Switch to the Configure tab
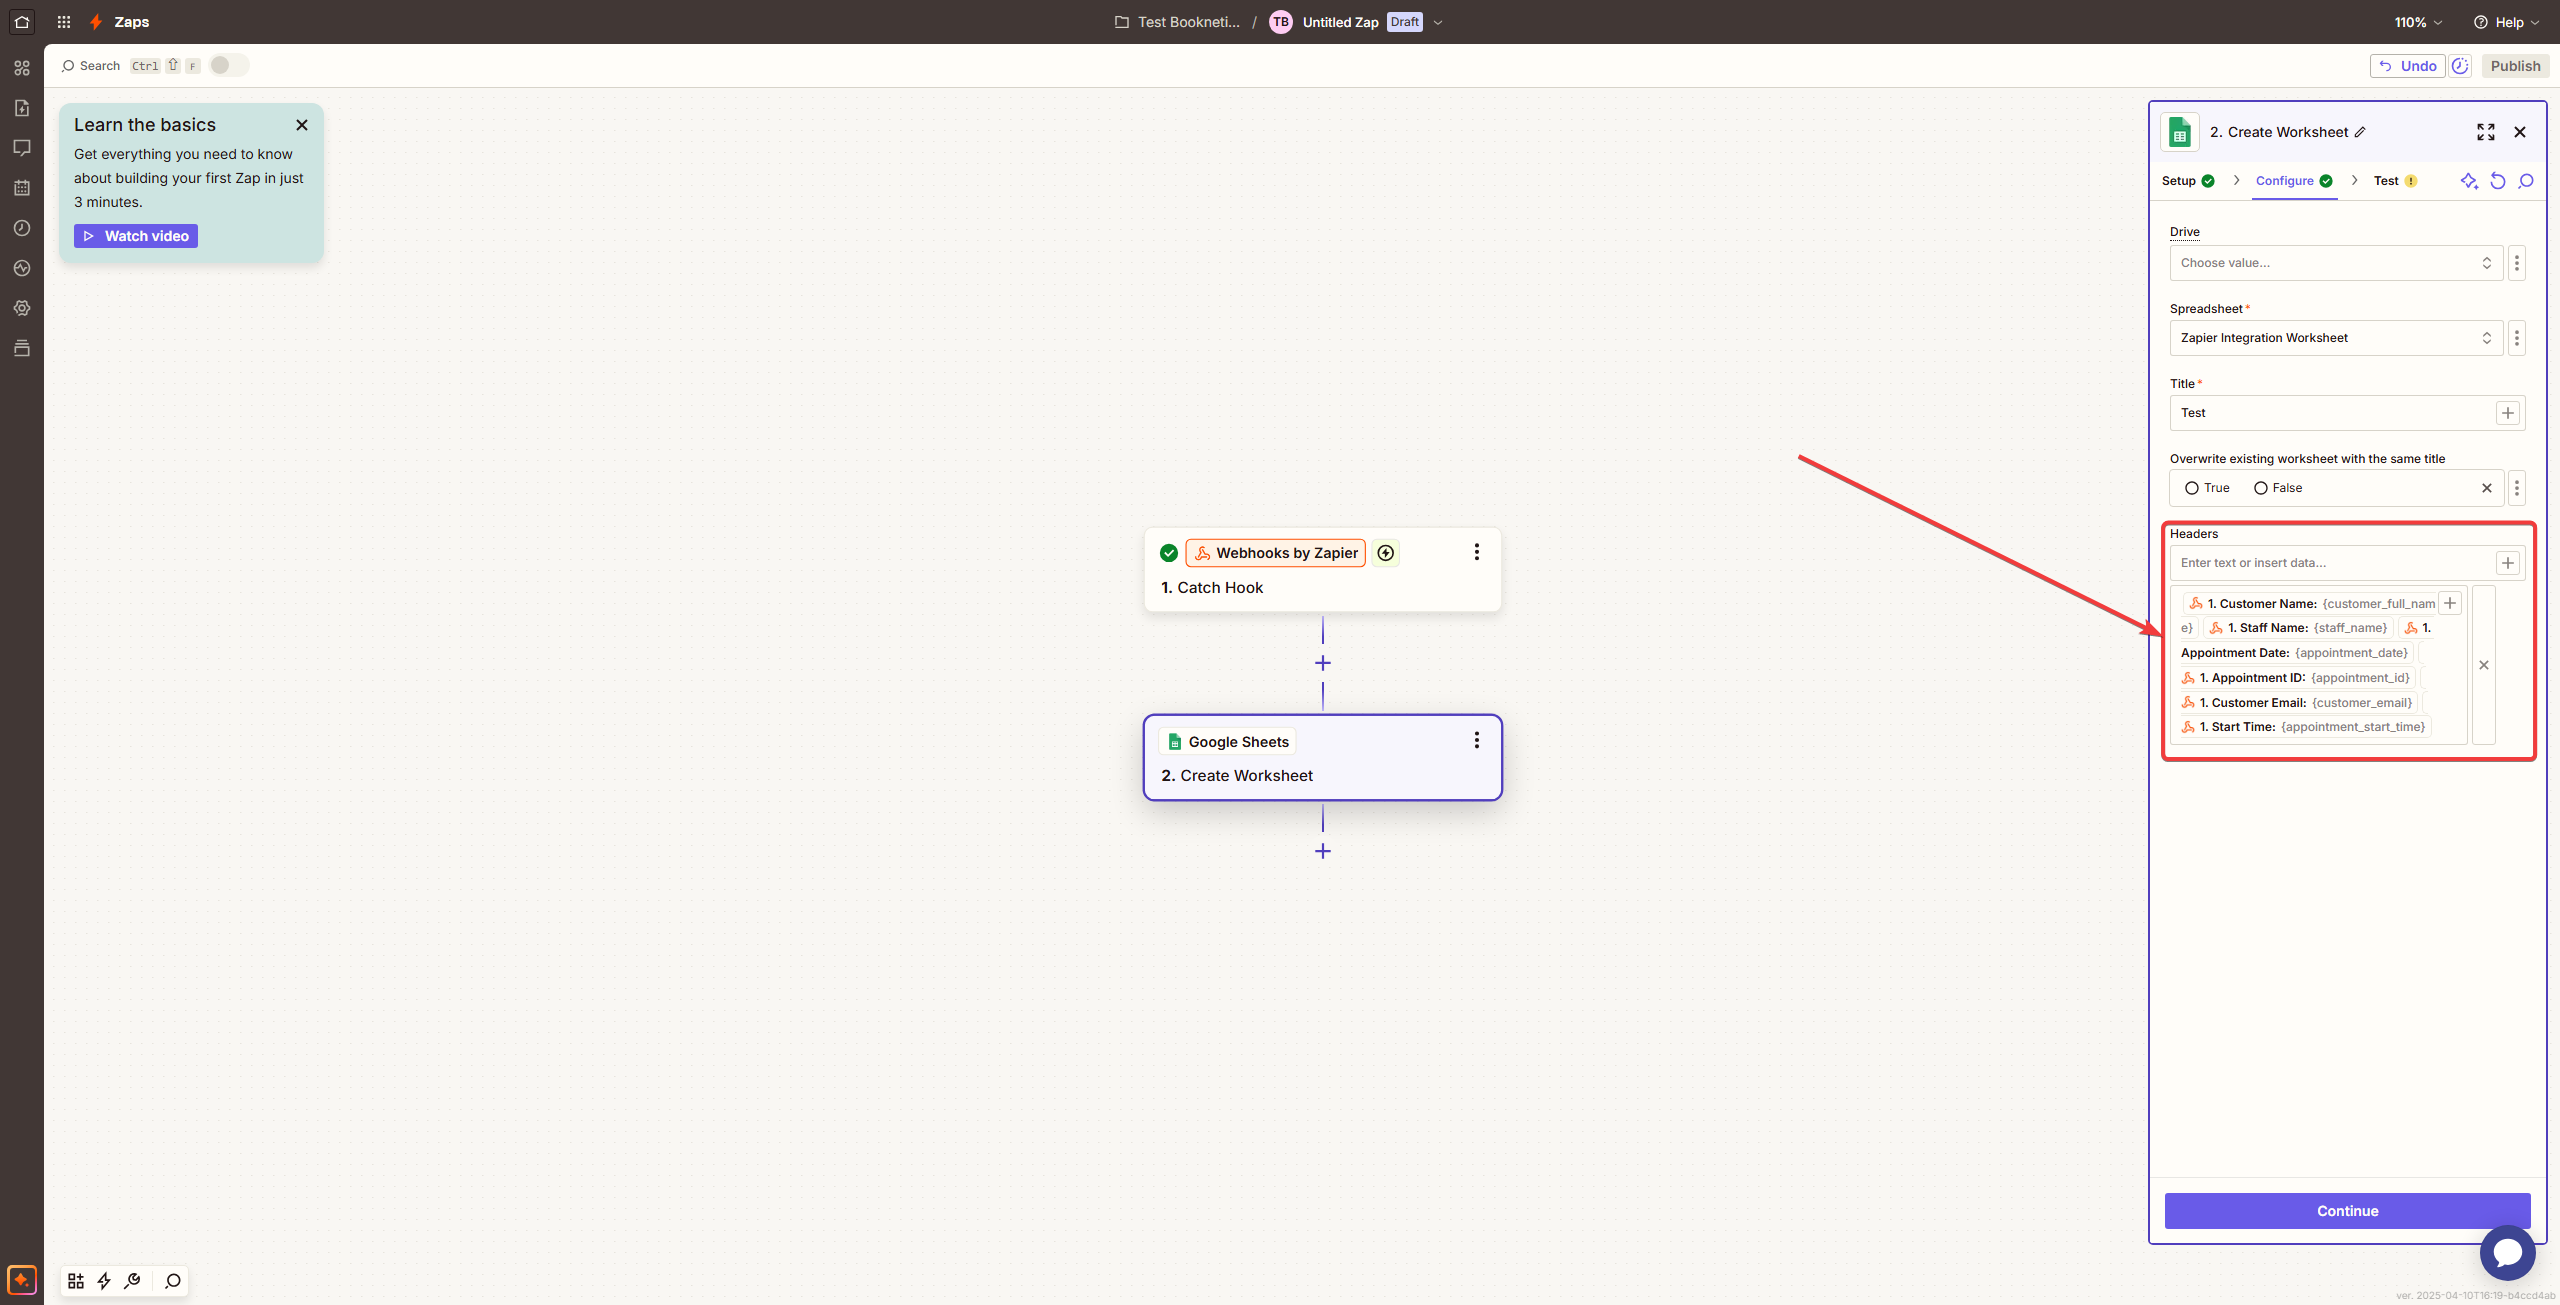The image size is (2560, 1305). coord(2294,181)
